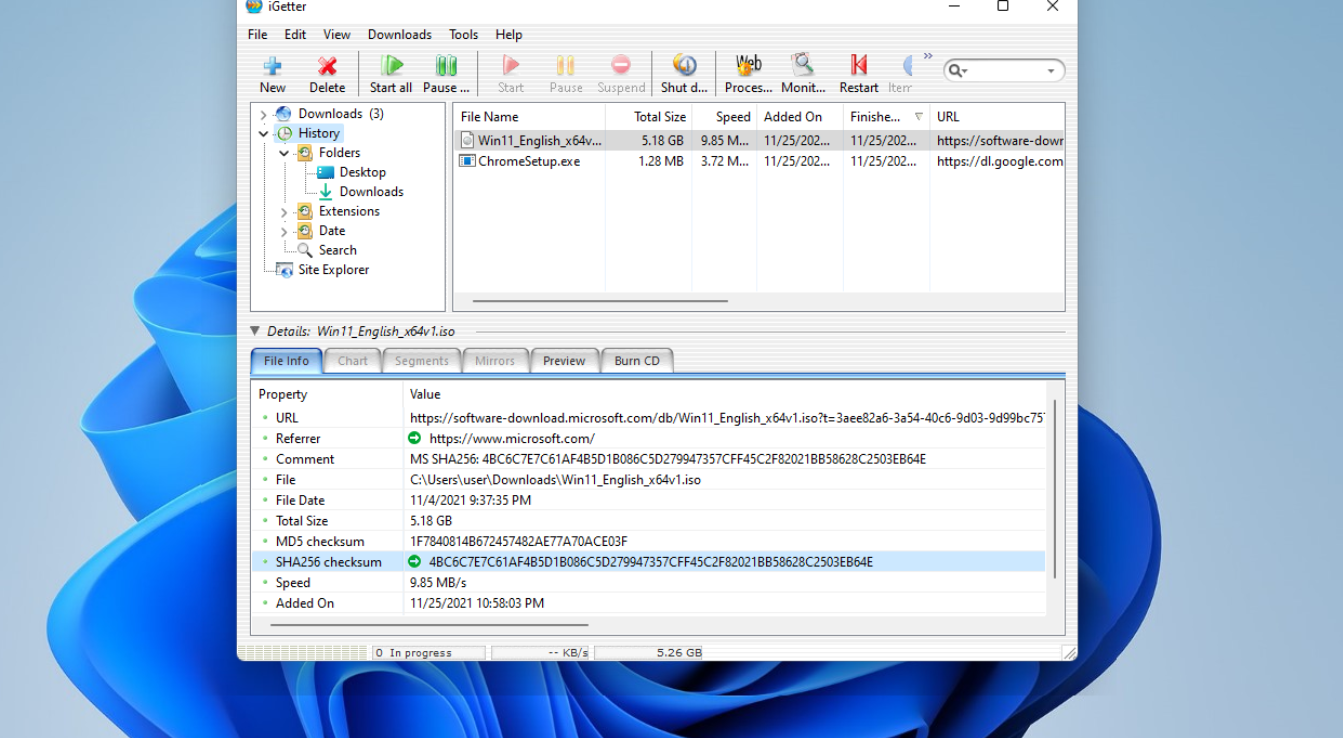Image resolution: width=1343 pixels, height=738 pixels.
Task: Expand the Date tree node
Action: (284, 231)
